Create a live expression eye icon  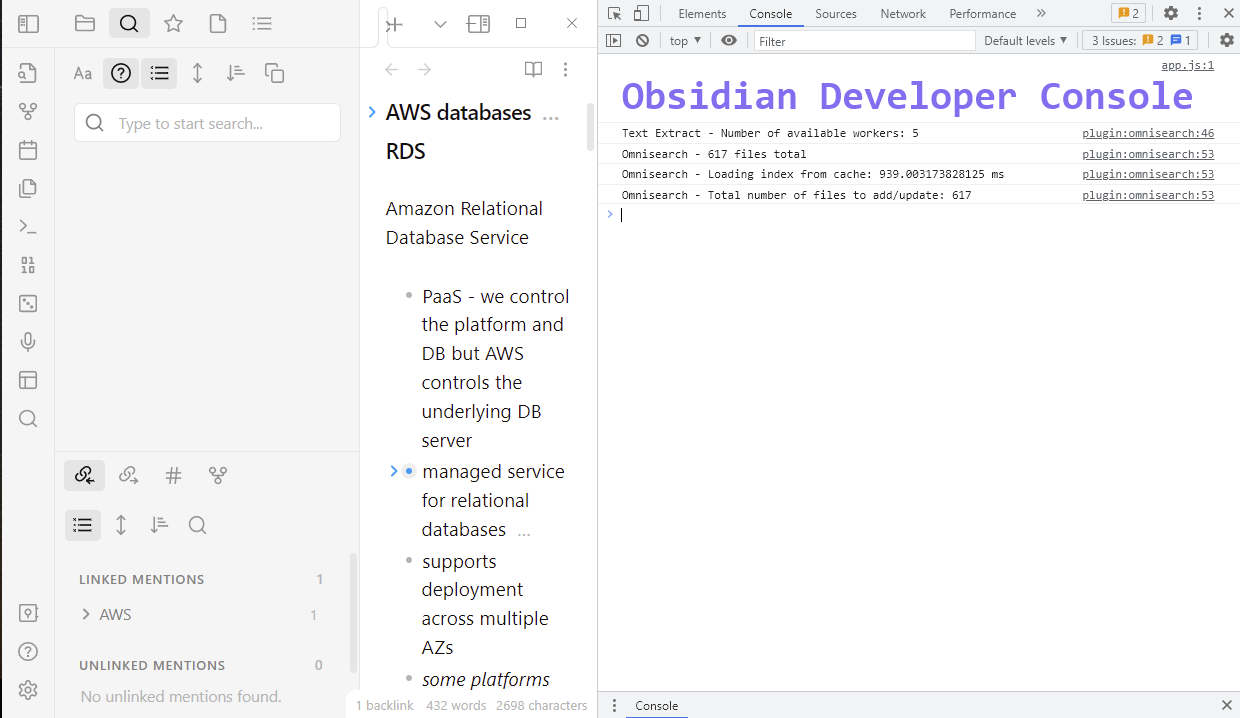(x=729, y=40)
